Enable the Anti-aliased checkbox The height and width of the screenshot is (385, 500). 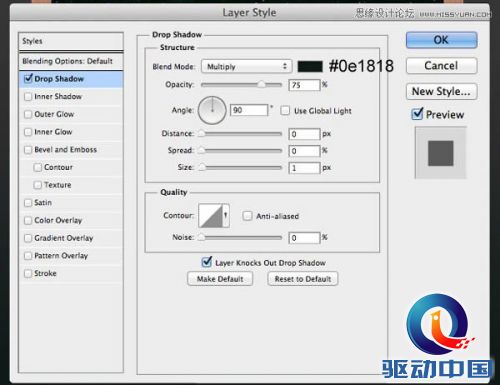tap(247, 216)
